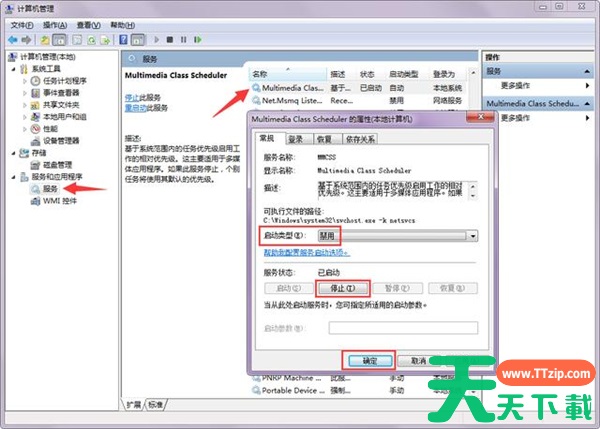The height and width of the screenshot is (429, 600).
Task: Click the 停止 this service link
Action: [132, 98]
